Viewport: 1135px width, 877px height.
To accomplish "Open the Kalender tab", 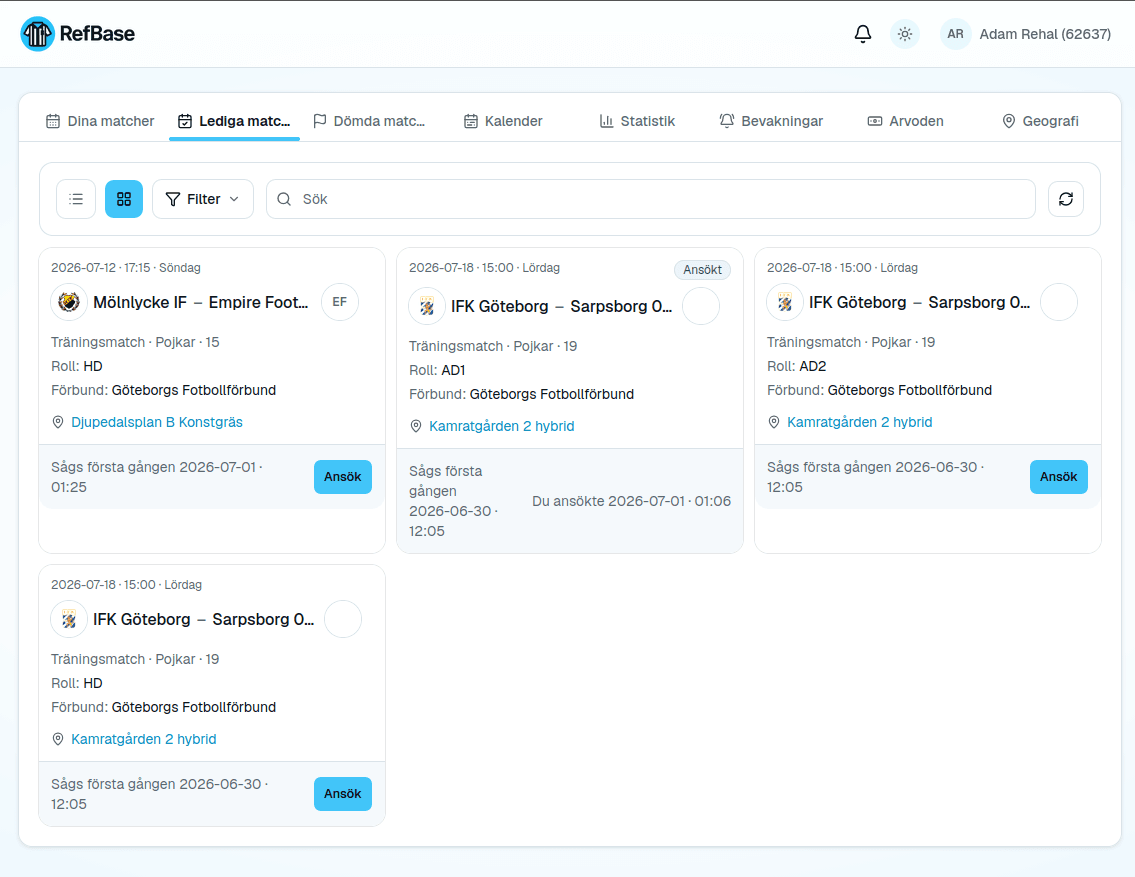I will [503, 121].
